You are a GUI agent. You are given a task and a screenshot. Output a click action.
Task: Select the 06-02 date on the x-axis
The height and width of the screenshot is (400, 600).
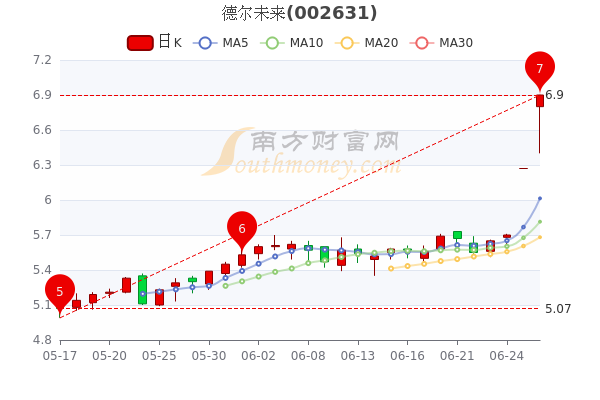point(259,355)
